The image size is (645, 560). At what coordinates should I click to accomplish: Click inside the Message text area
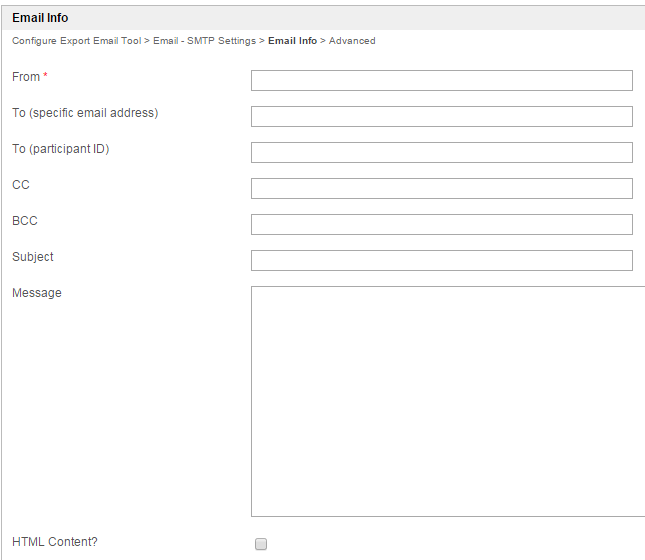(x=447, y=401)
